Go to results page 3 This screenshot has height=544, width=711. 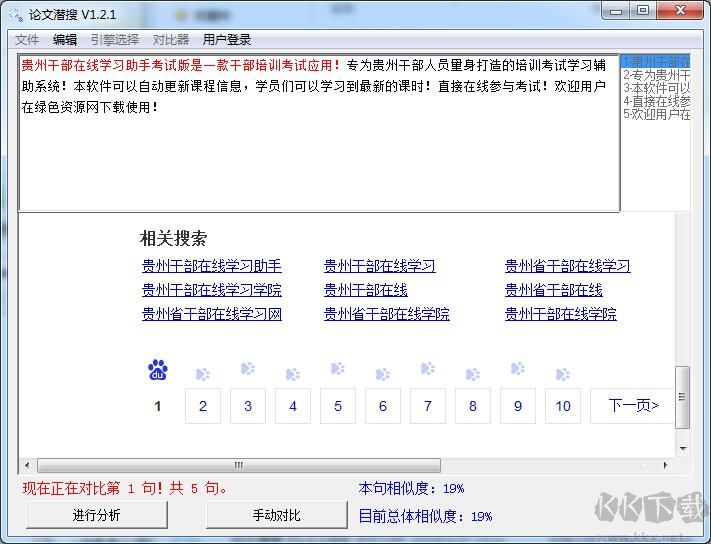click(x=248, y=406)
